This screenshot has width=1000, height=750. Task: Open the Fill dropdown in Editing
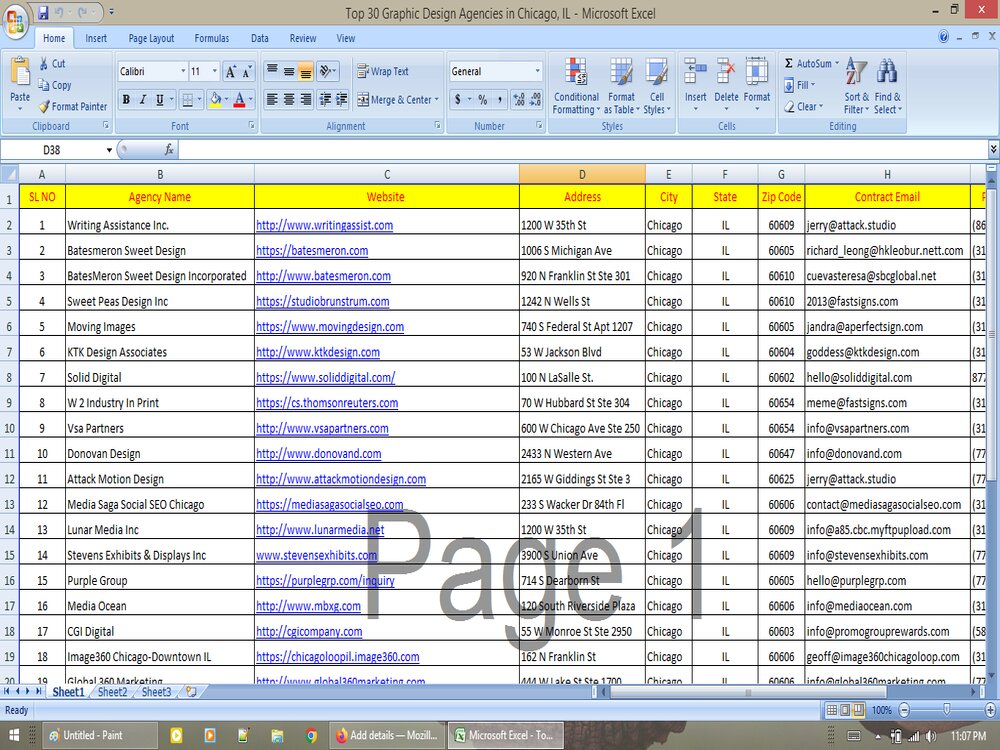800,85
